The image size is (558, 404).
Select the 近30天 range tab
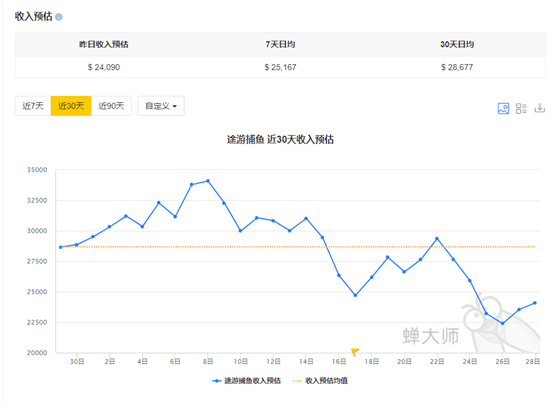(71, 106)
